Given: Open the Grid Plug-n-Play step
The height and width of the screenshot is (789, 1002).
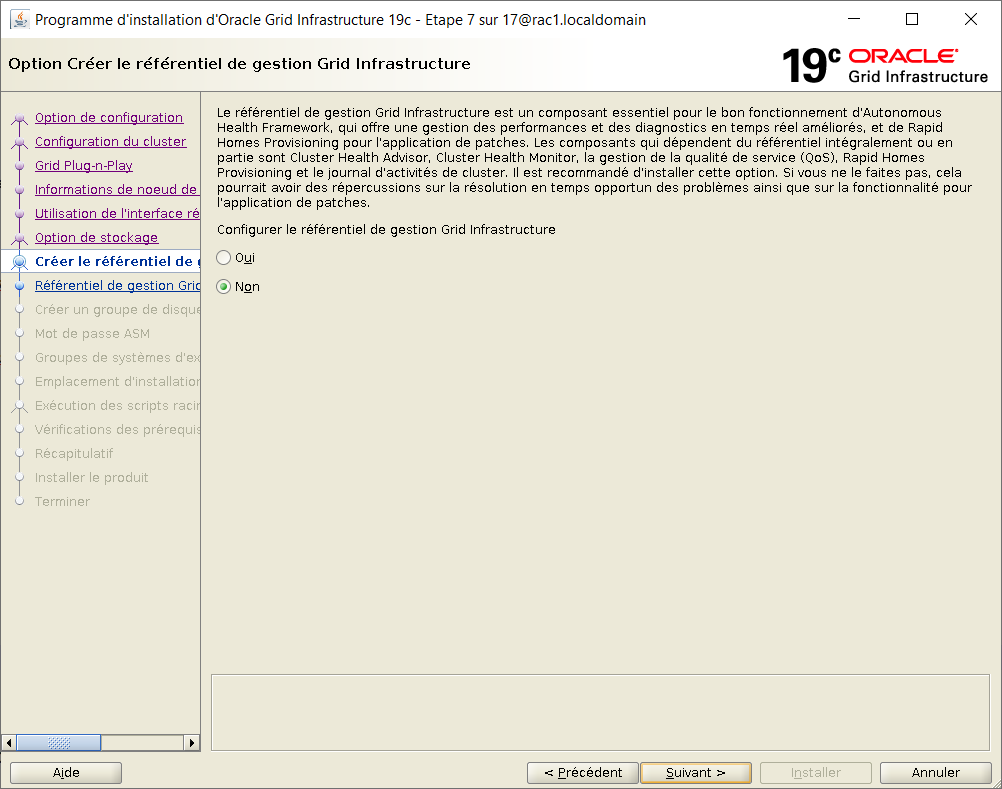Looking at the screenshot, I should 84,165.
